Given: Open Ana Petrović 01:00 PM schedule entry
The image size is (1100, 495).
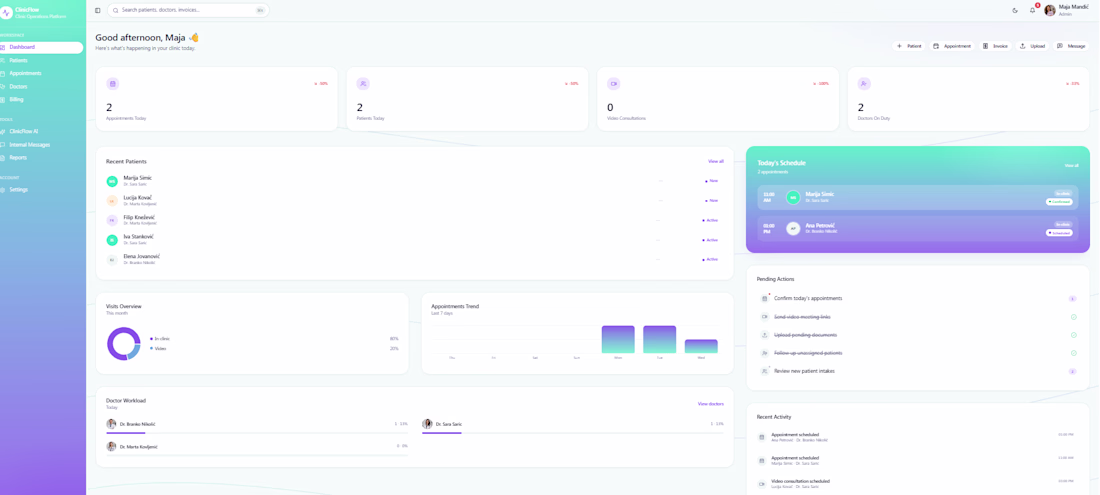Looking at the screenshot, I should coord(918,229).
